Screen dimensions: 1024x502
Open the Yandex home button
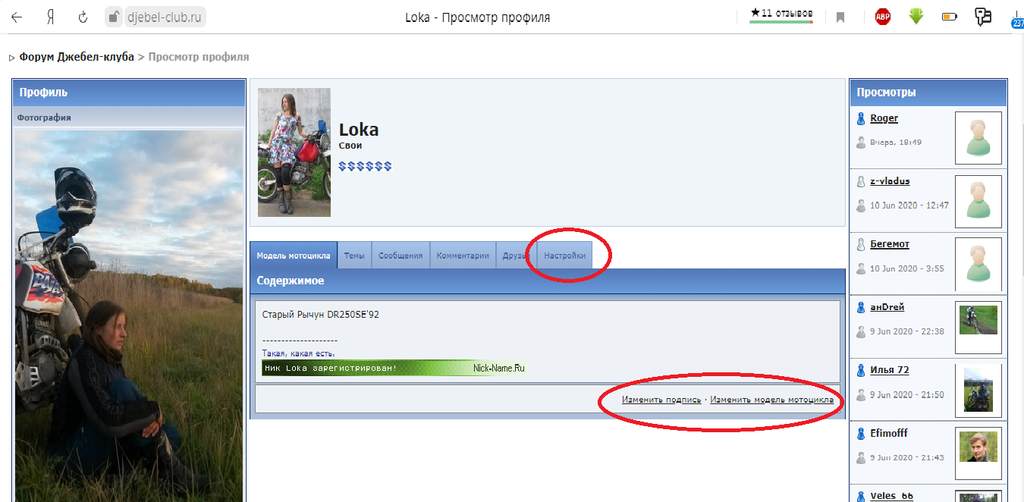tap(50, 18)
